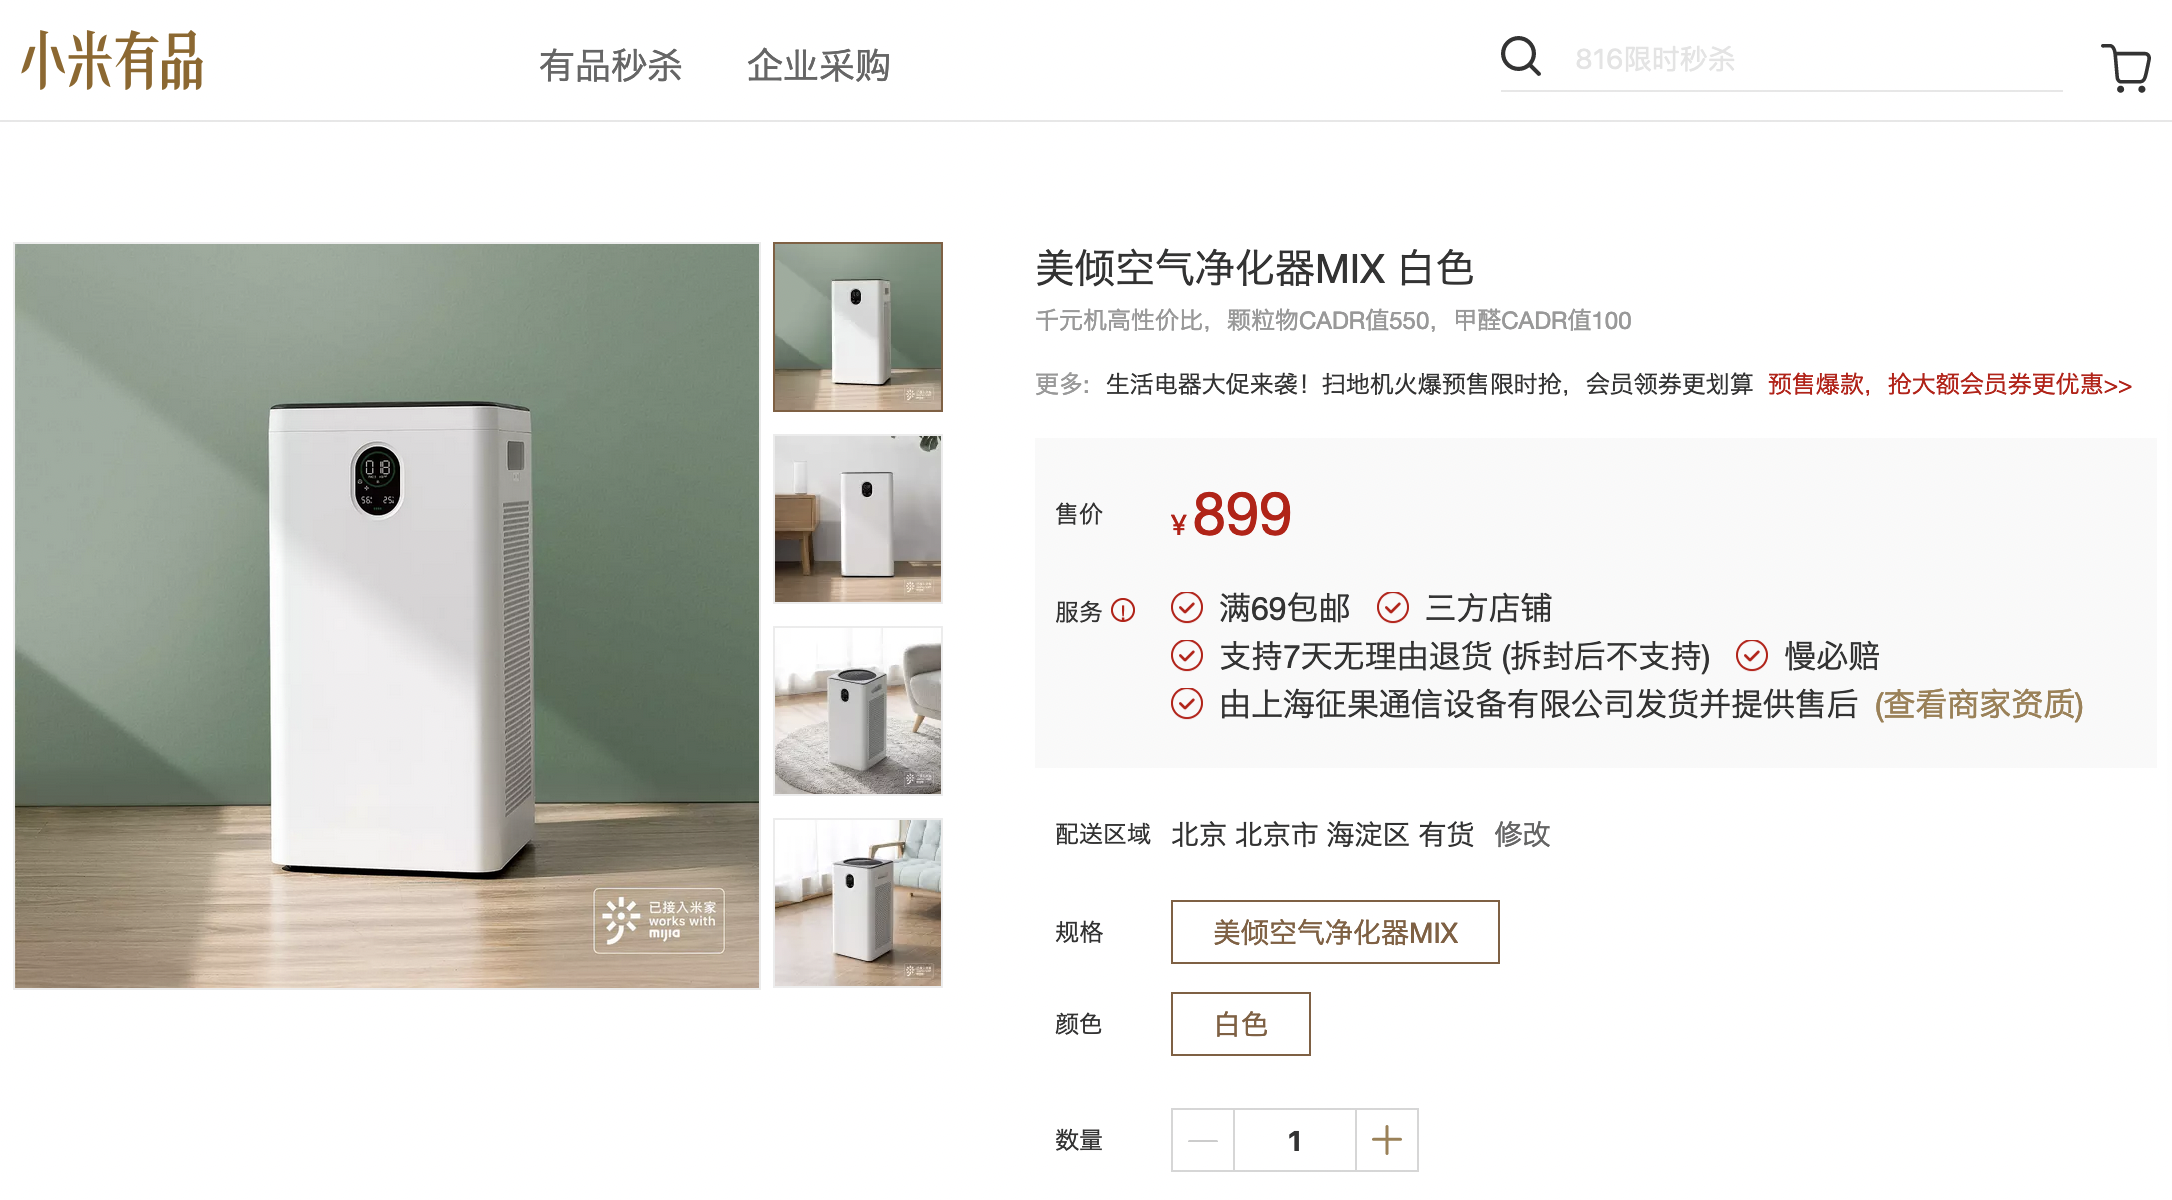Select the 白色 color option
This screenshot has height=1200, width=2172.
click(1241, 1024)
